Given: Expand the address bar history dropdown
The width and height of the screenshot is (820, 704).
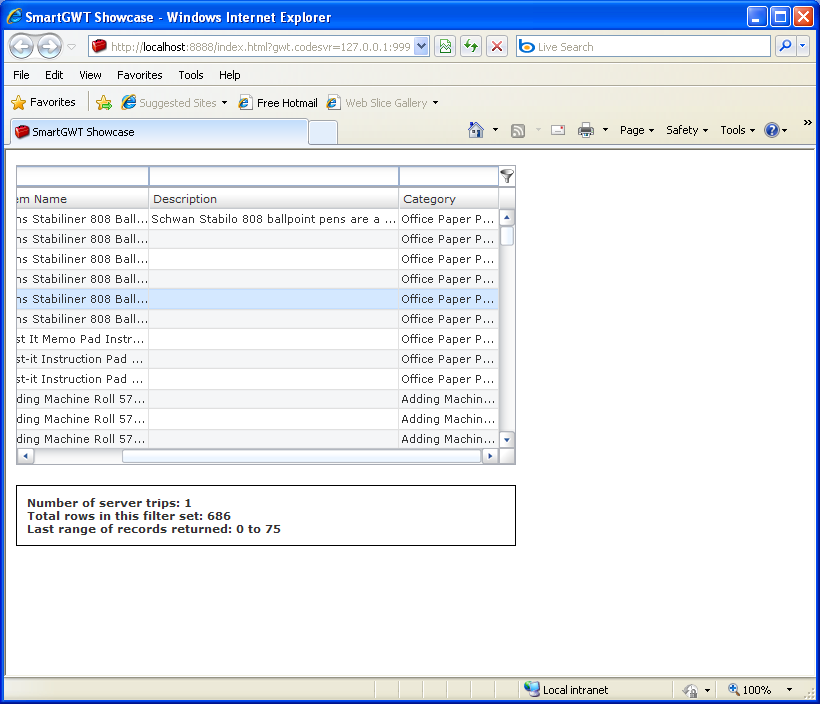Looking at the screenshot, I should click(422, 47).
